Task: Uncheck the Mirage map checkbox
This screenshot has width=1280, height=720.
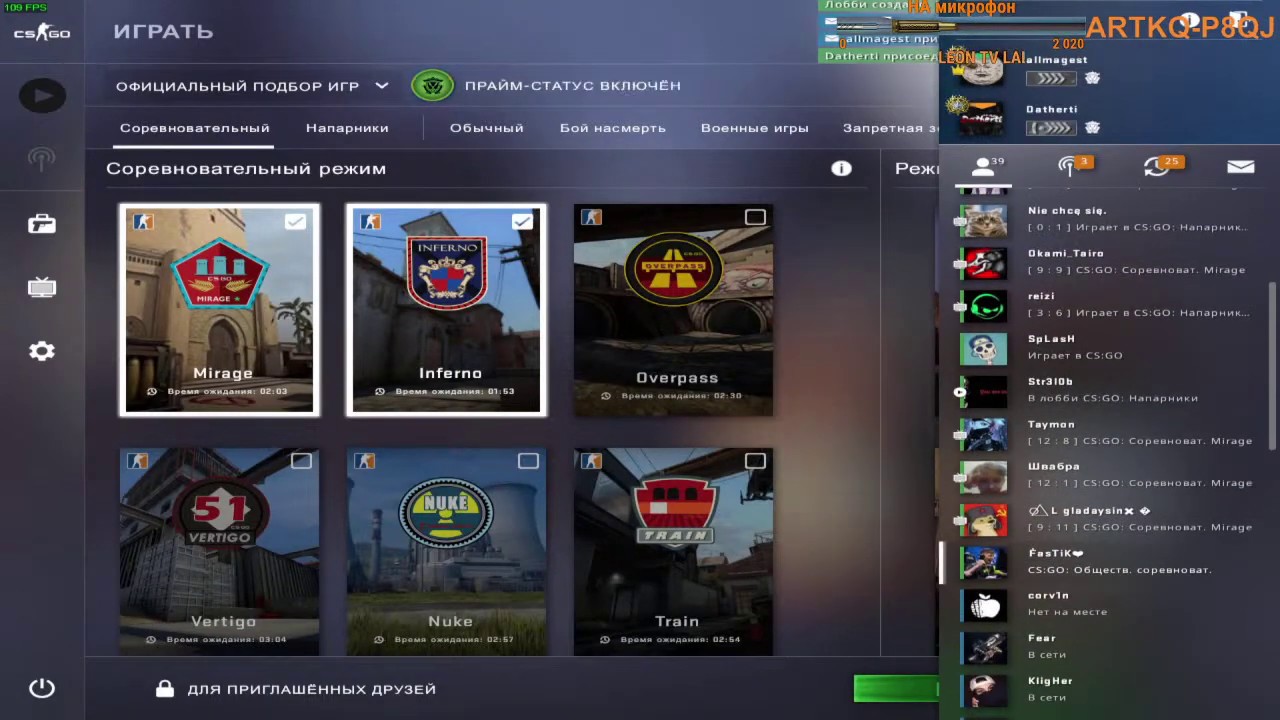Action: pos(295,221)
